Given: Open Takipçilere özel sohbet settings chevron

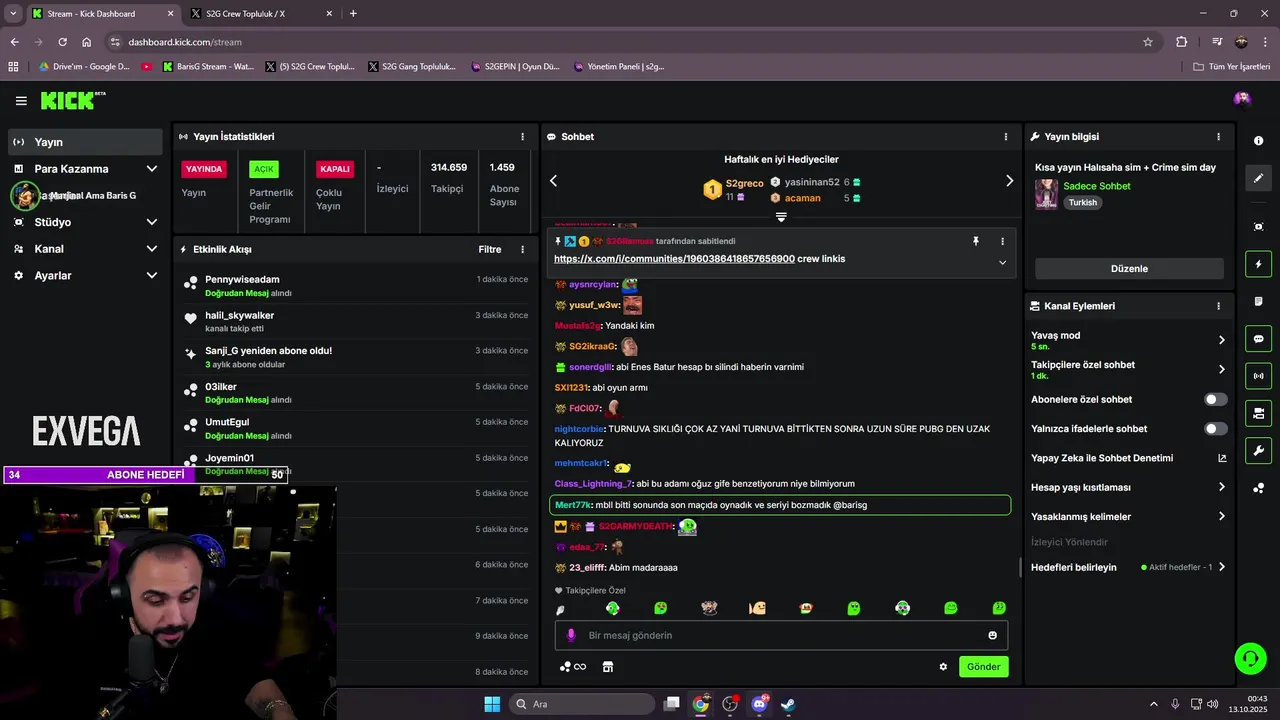Looking at the screenshot, I should (x=1221, y=369).
